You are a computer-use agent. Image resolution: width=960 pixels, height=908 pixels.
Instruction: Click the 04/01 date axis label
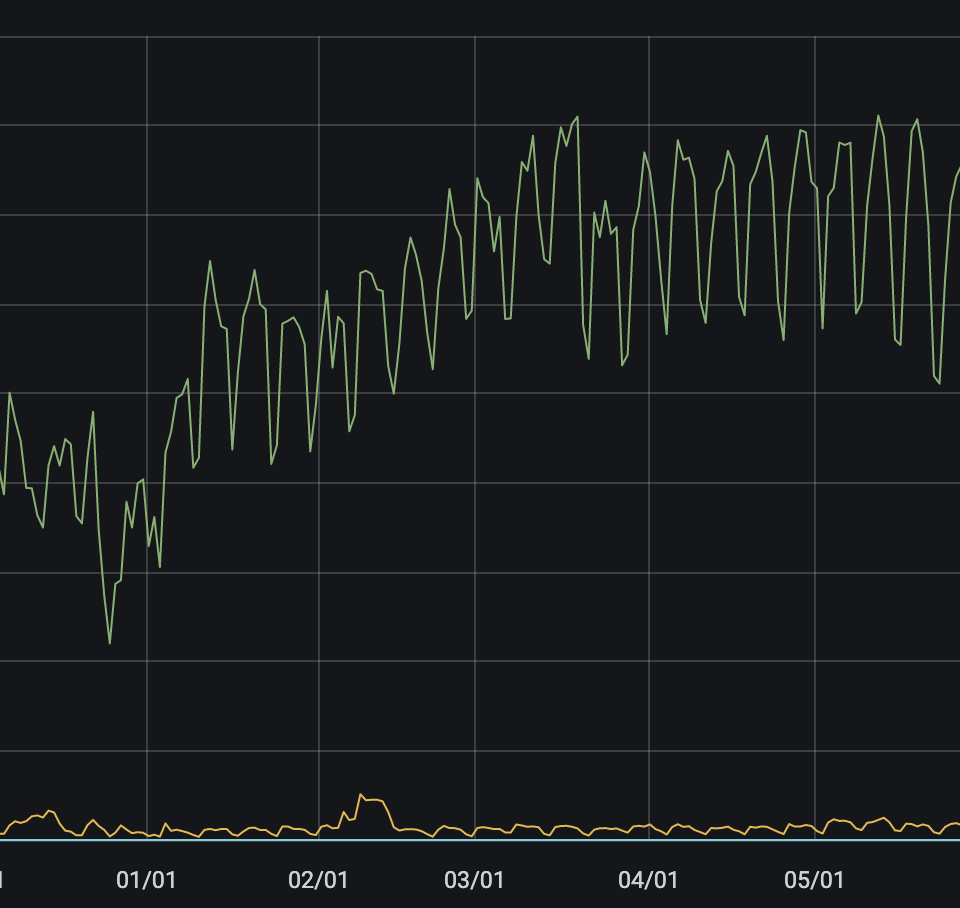point(648,880)
